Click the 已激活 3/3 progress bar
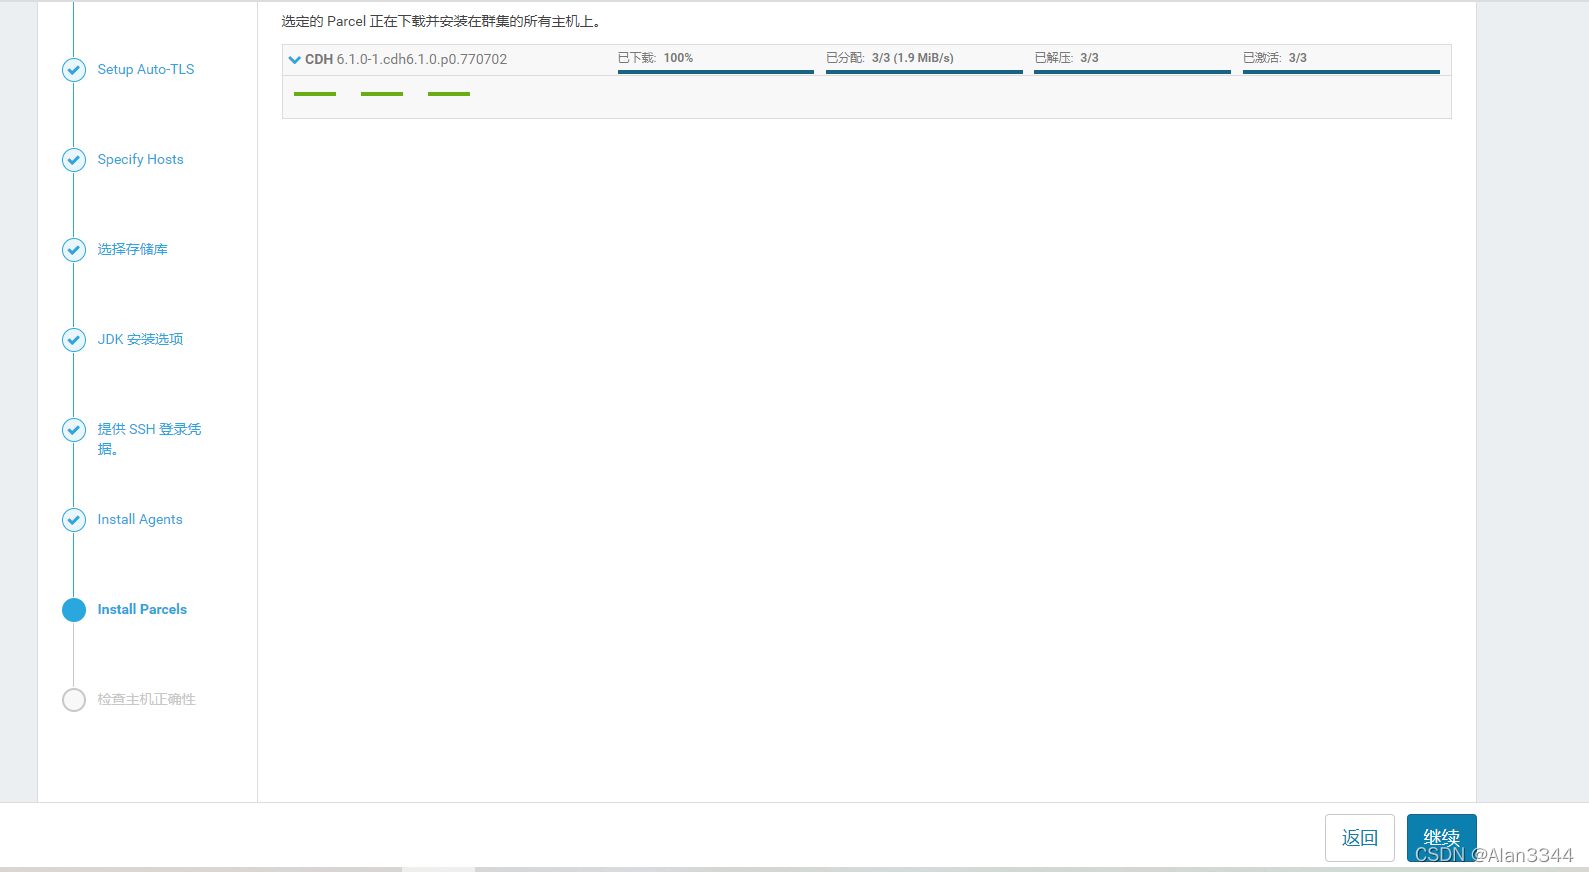Viewport: 1589px width, 872px height. coord(1341,72)
